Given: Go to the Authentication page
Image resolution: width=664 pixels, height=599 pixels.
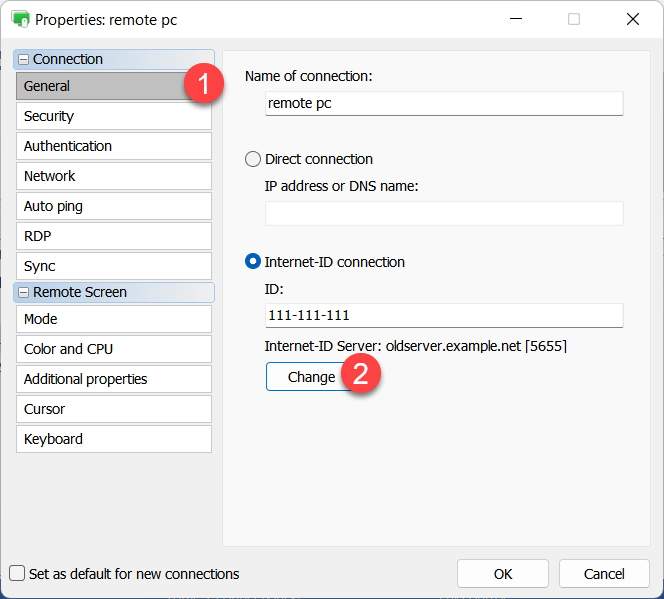Looking at the screenshot, I should tap(113, 146).
